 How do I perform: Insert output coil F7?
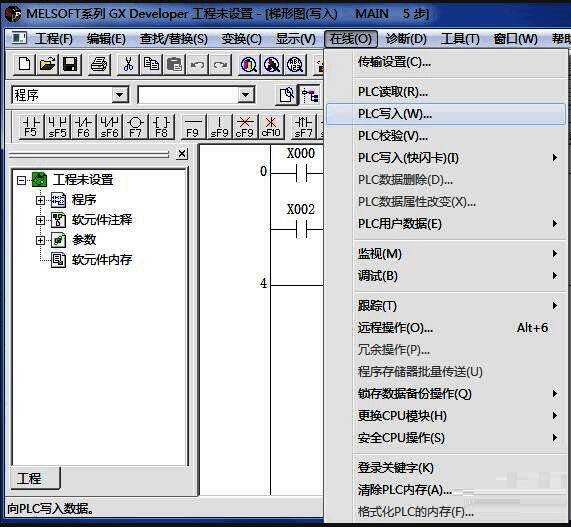pos(135,127)
